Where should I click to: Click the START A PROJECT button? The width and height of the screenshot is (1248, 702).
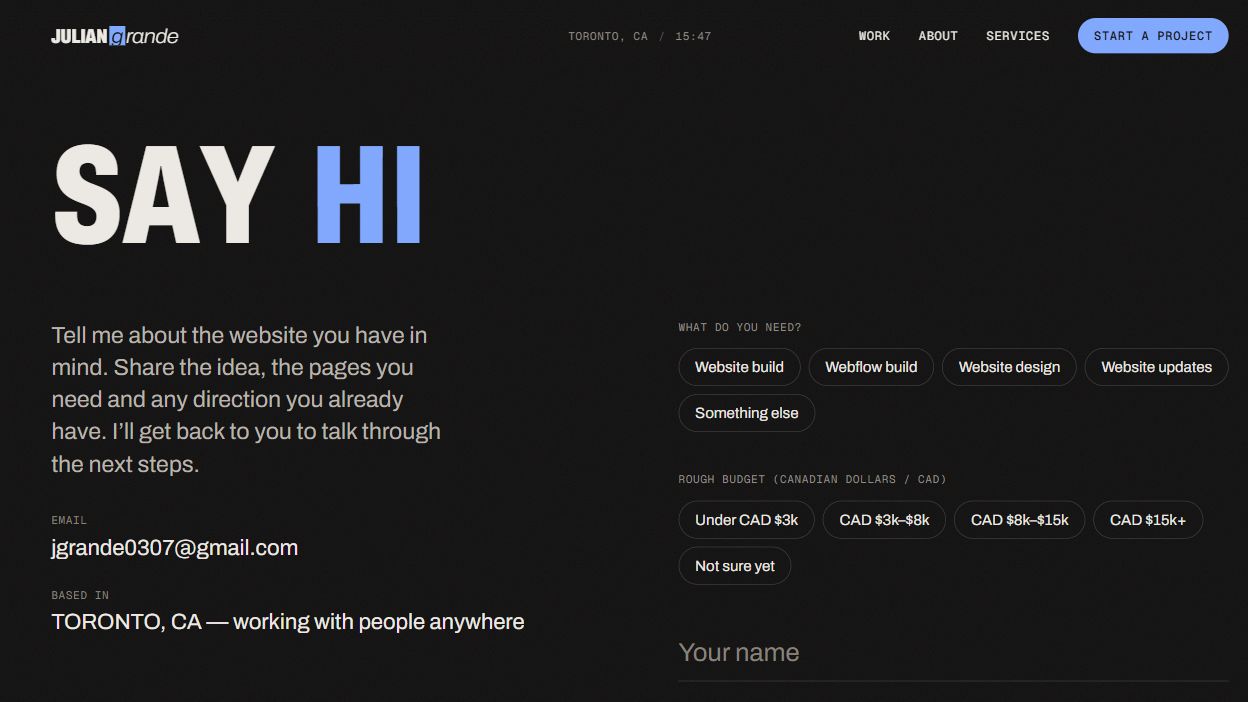[1153, 36]
